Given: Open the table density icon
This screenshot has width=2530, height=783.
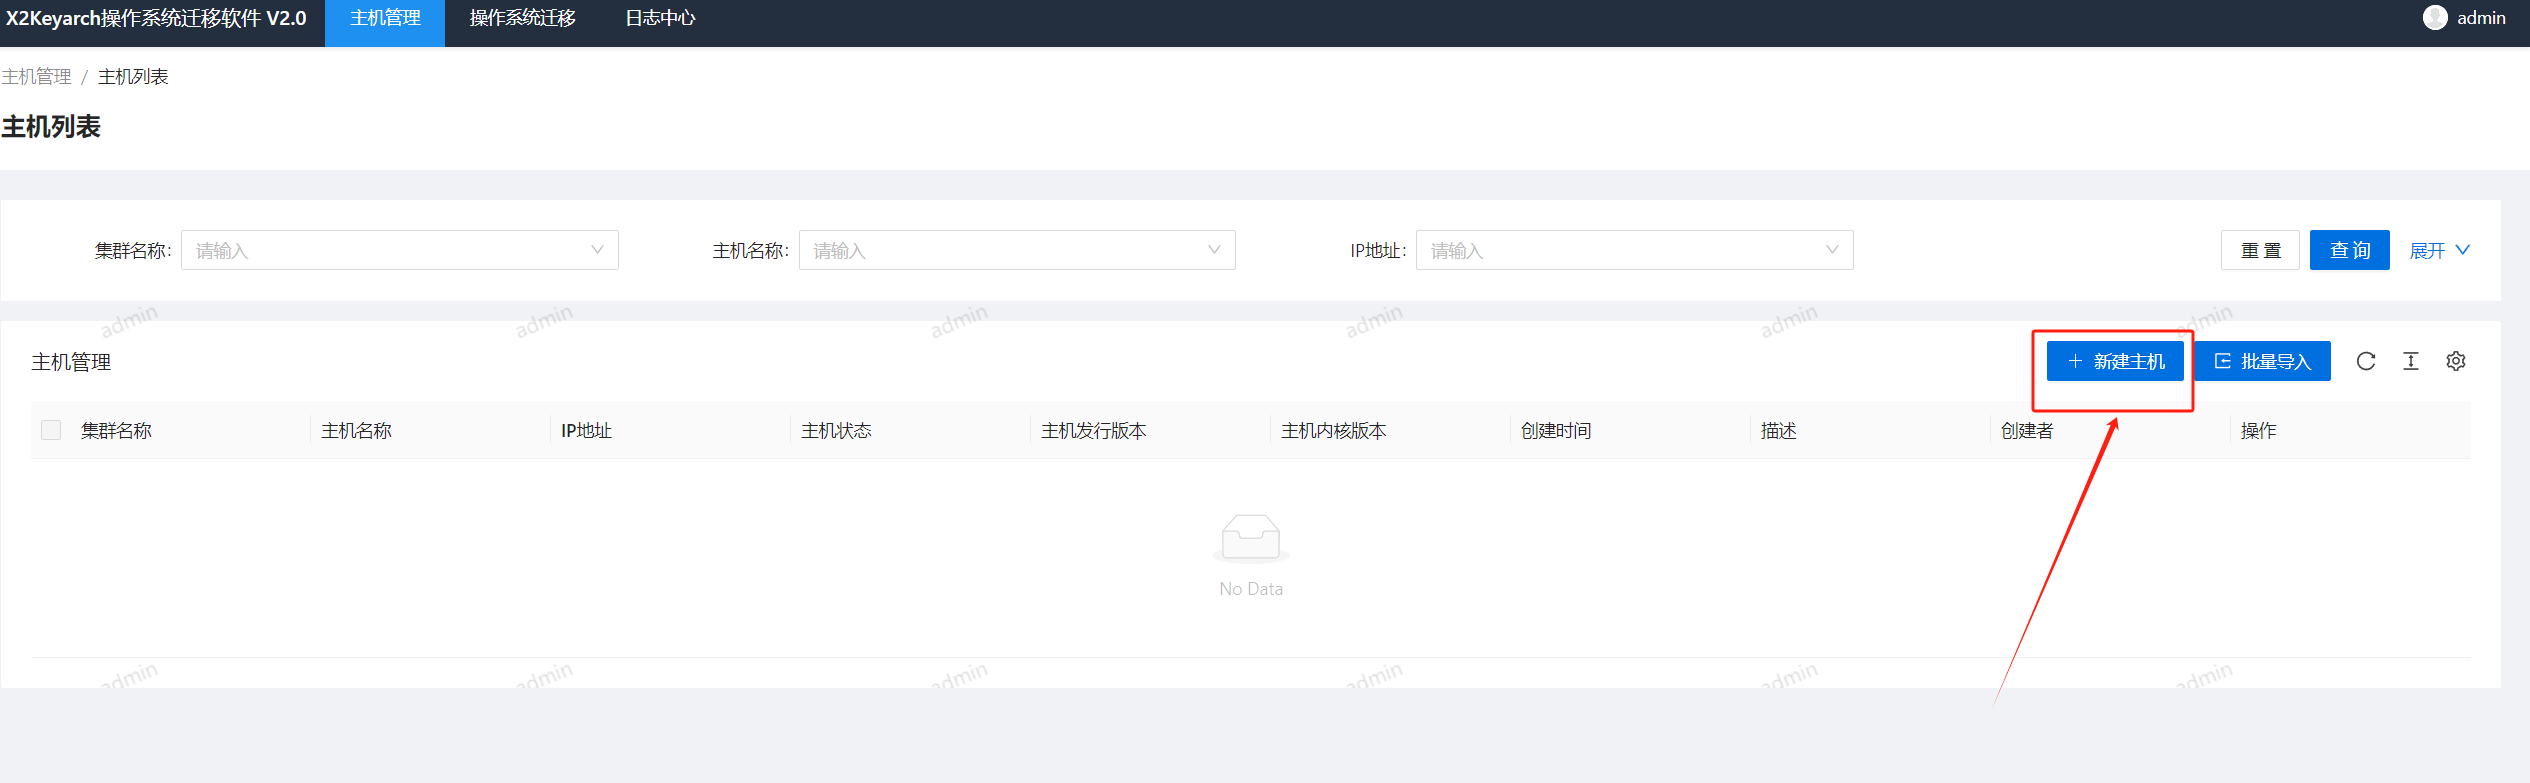Looking at the screenshot, I should (2410, 361).
